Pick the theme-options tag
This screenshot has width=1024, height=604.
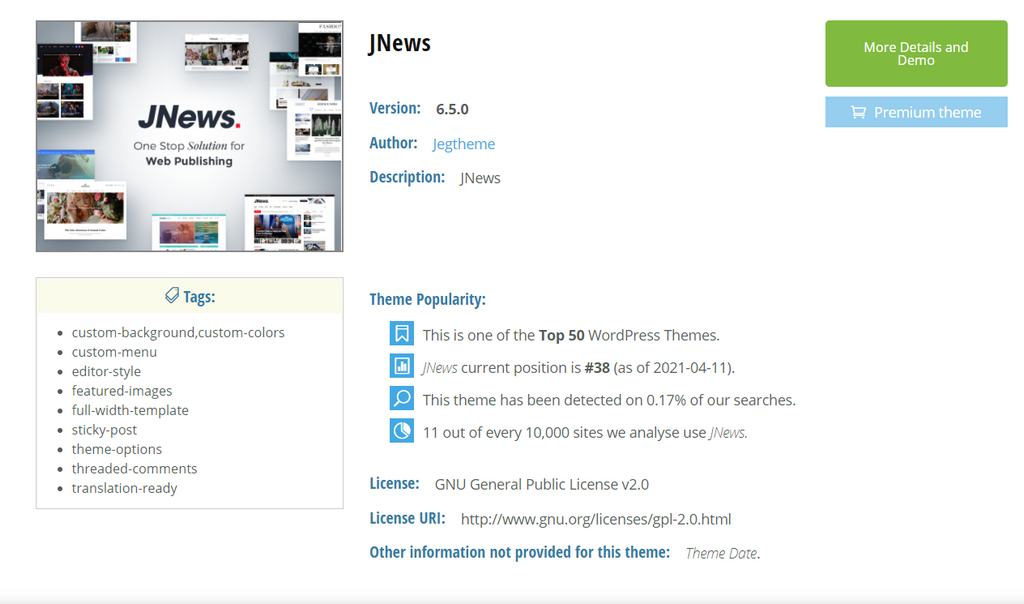116,449
